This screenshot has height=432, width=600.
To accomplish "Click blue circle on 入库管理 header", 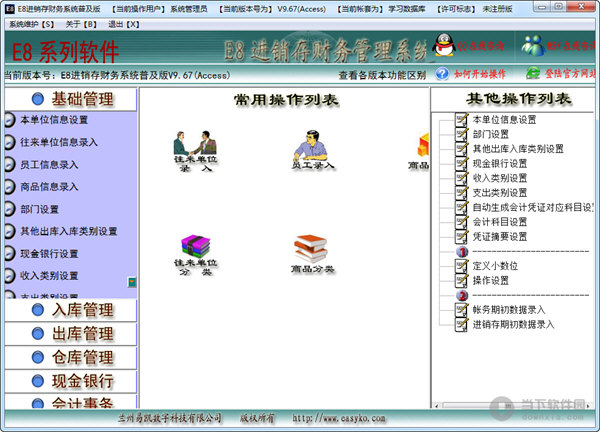I will (x=38, y=310).
